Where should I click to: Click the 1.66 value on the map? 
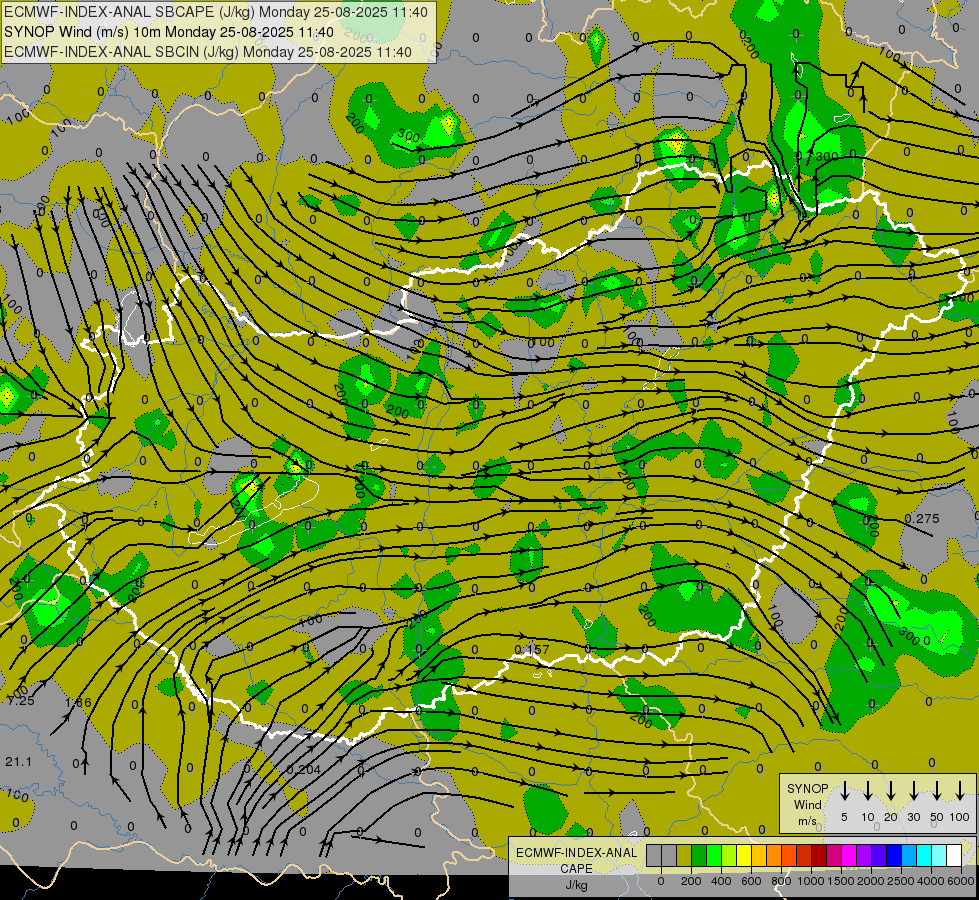coord(78,703)
